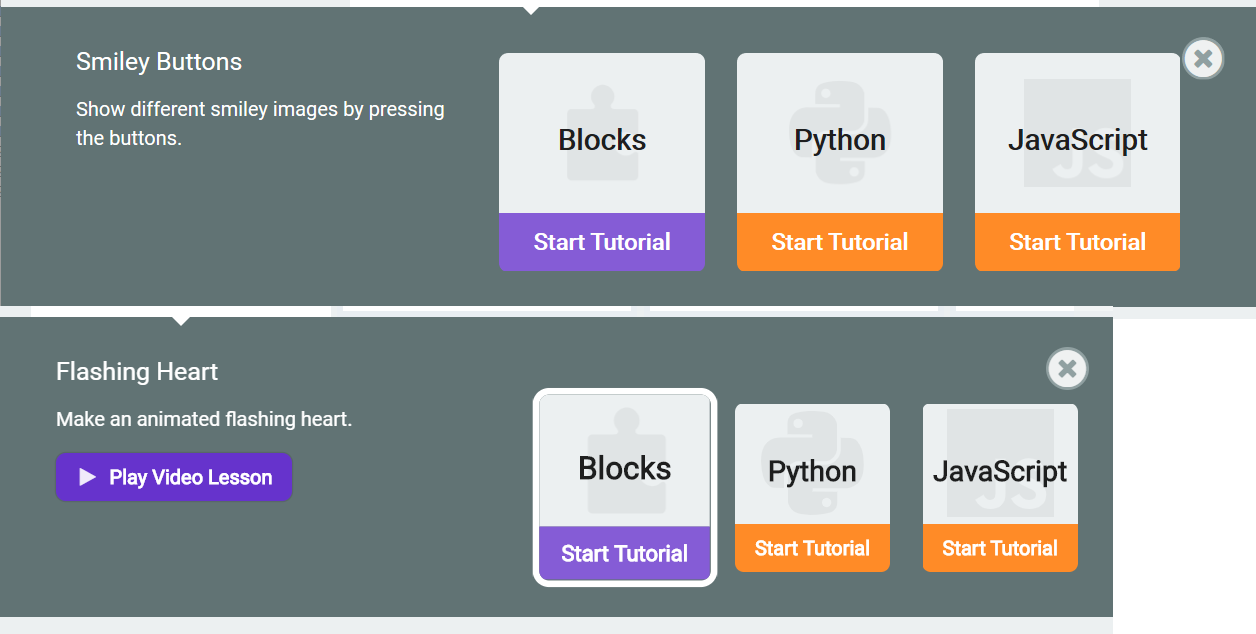Select Python logo card in Smiley Buttons
Screen dimensions: 1256x634
[840, 133]
